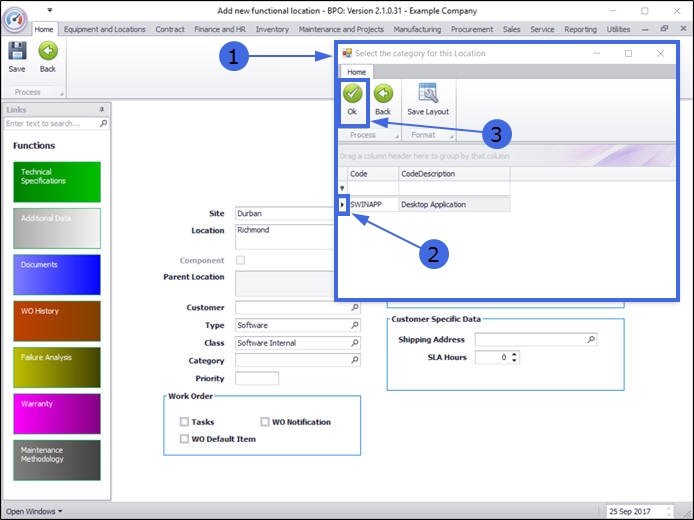The image size is (694, 520).
Task: Open the Category lookup magnifier
Action: [x=355, y=360]
